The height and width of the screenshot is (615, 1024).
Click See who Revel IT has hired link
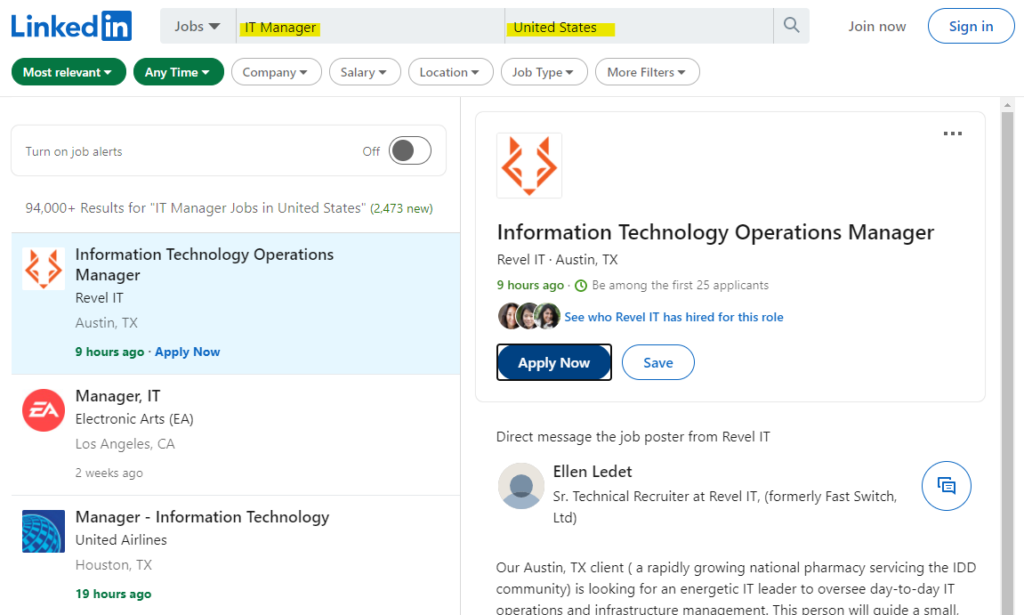click(x=673, y=317)
